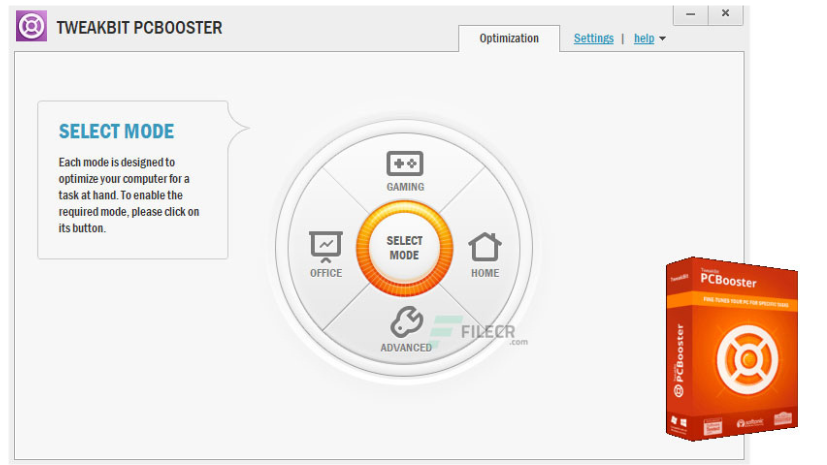Click the TweakBit logo in the title bar
The height and width of the screenshot is (465, 827).
pyautogui.click(x=31, y=27)
